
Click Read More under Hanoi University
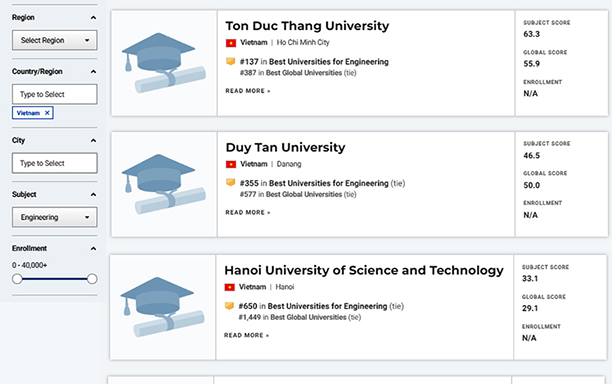point(247,335)
